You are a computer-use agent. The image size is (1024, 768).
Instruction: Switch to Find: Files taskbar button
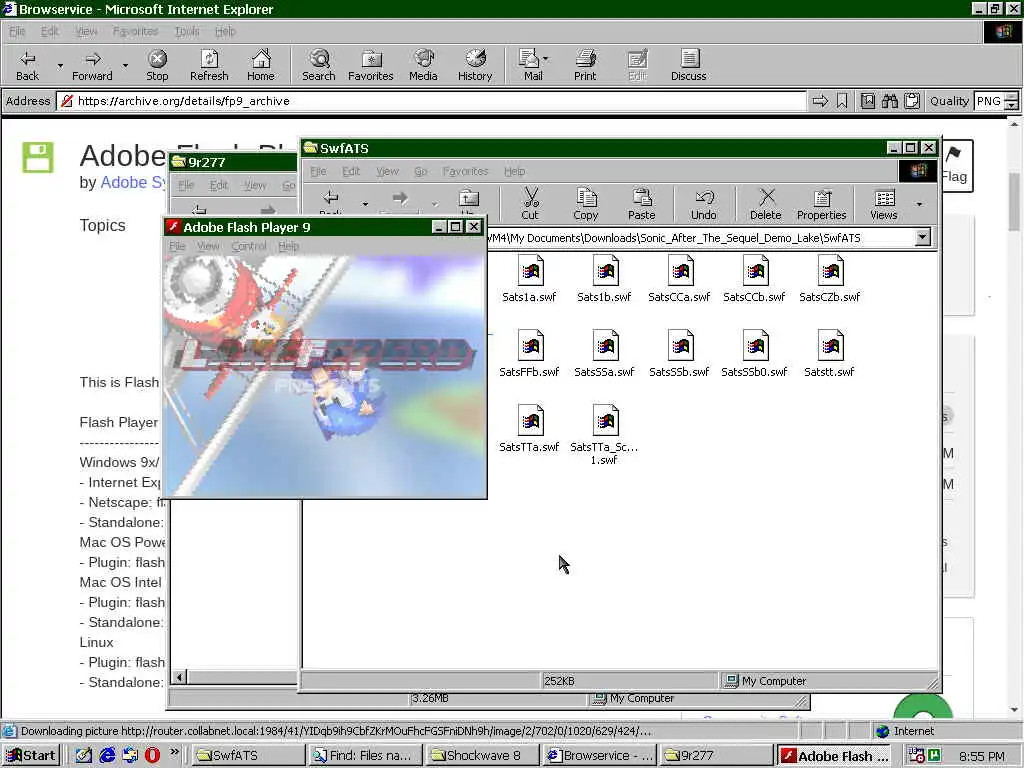[364, 756]
